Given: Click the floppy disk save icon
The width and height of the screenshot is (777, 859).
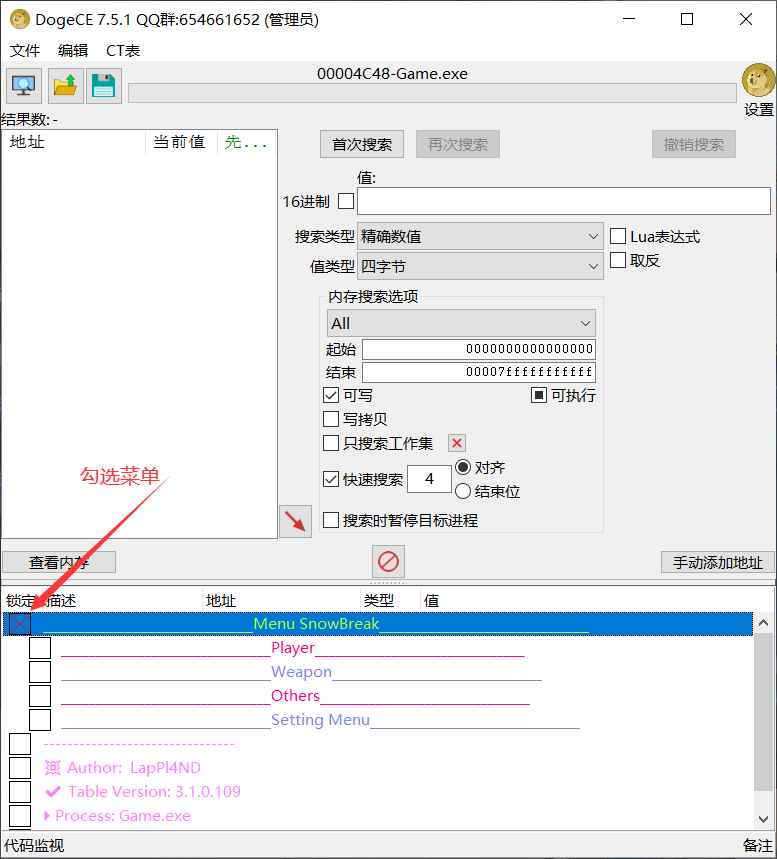Looking at the screenshot, I should point(103,86).
